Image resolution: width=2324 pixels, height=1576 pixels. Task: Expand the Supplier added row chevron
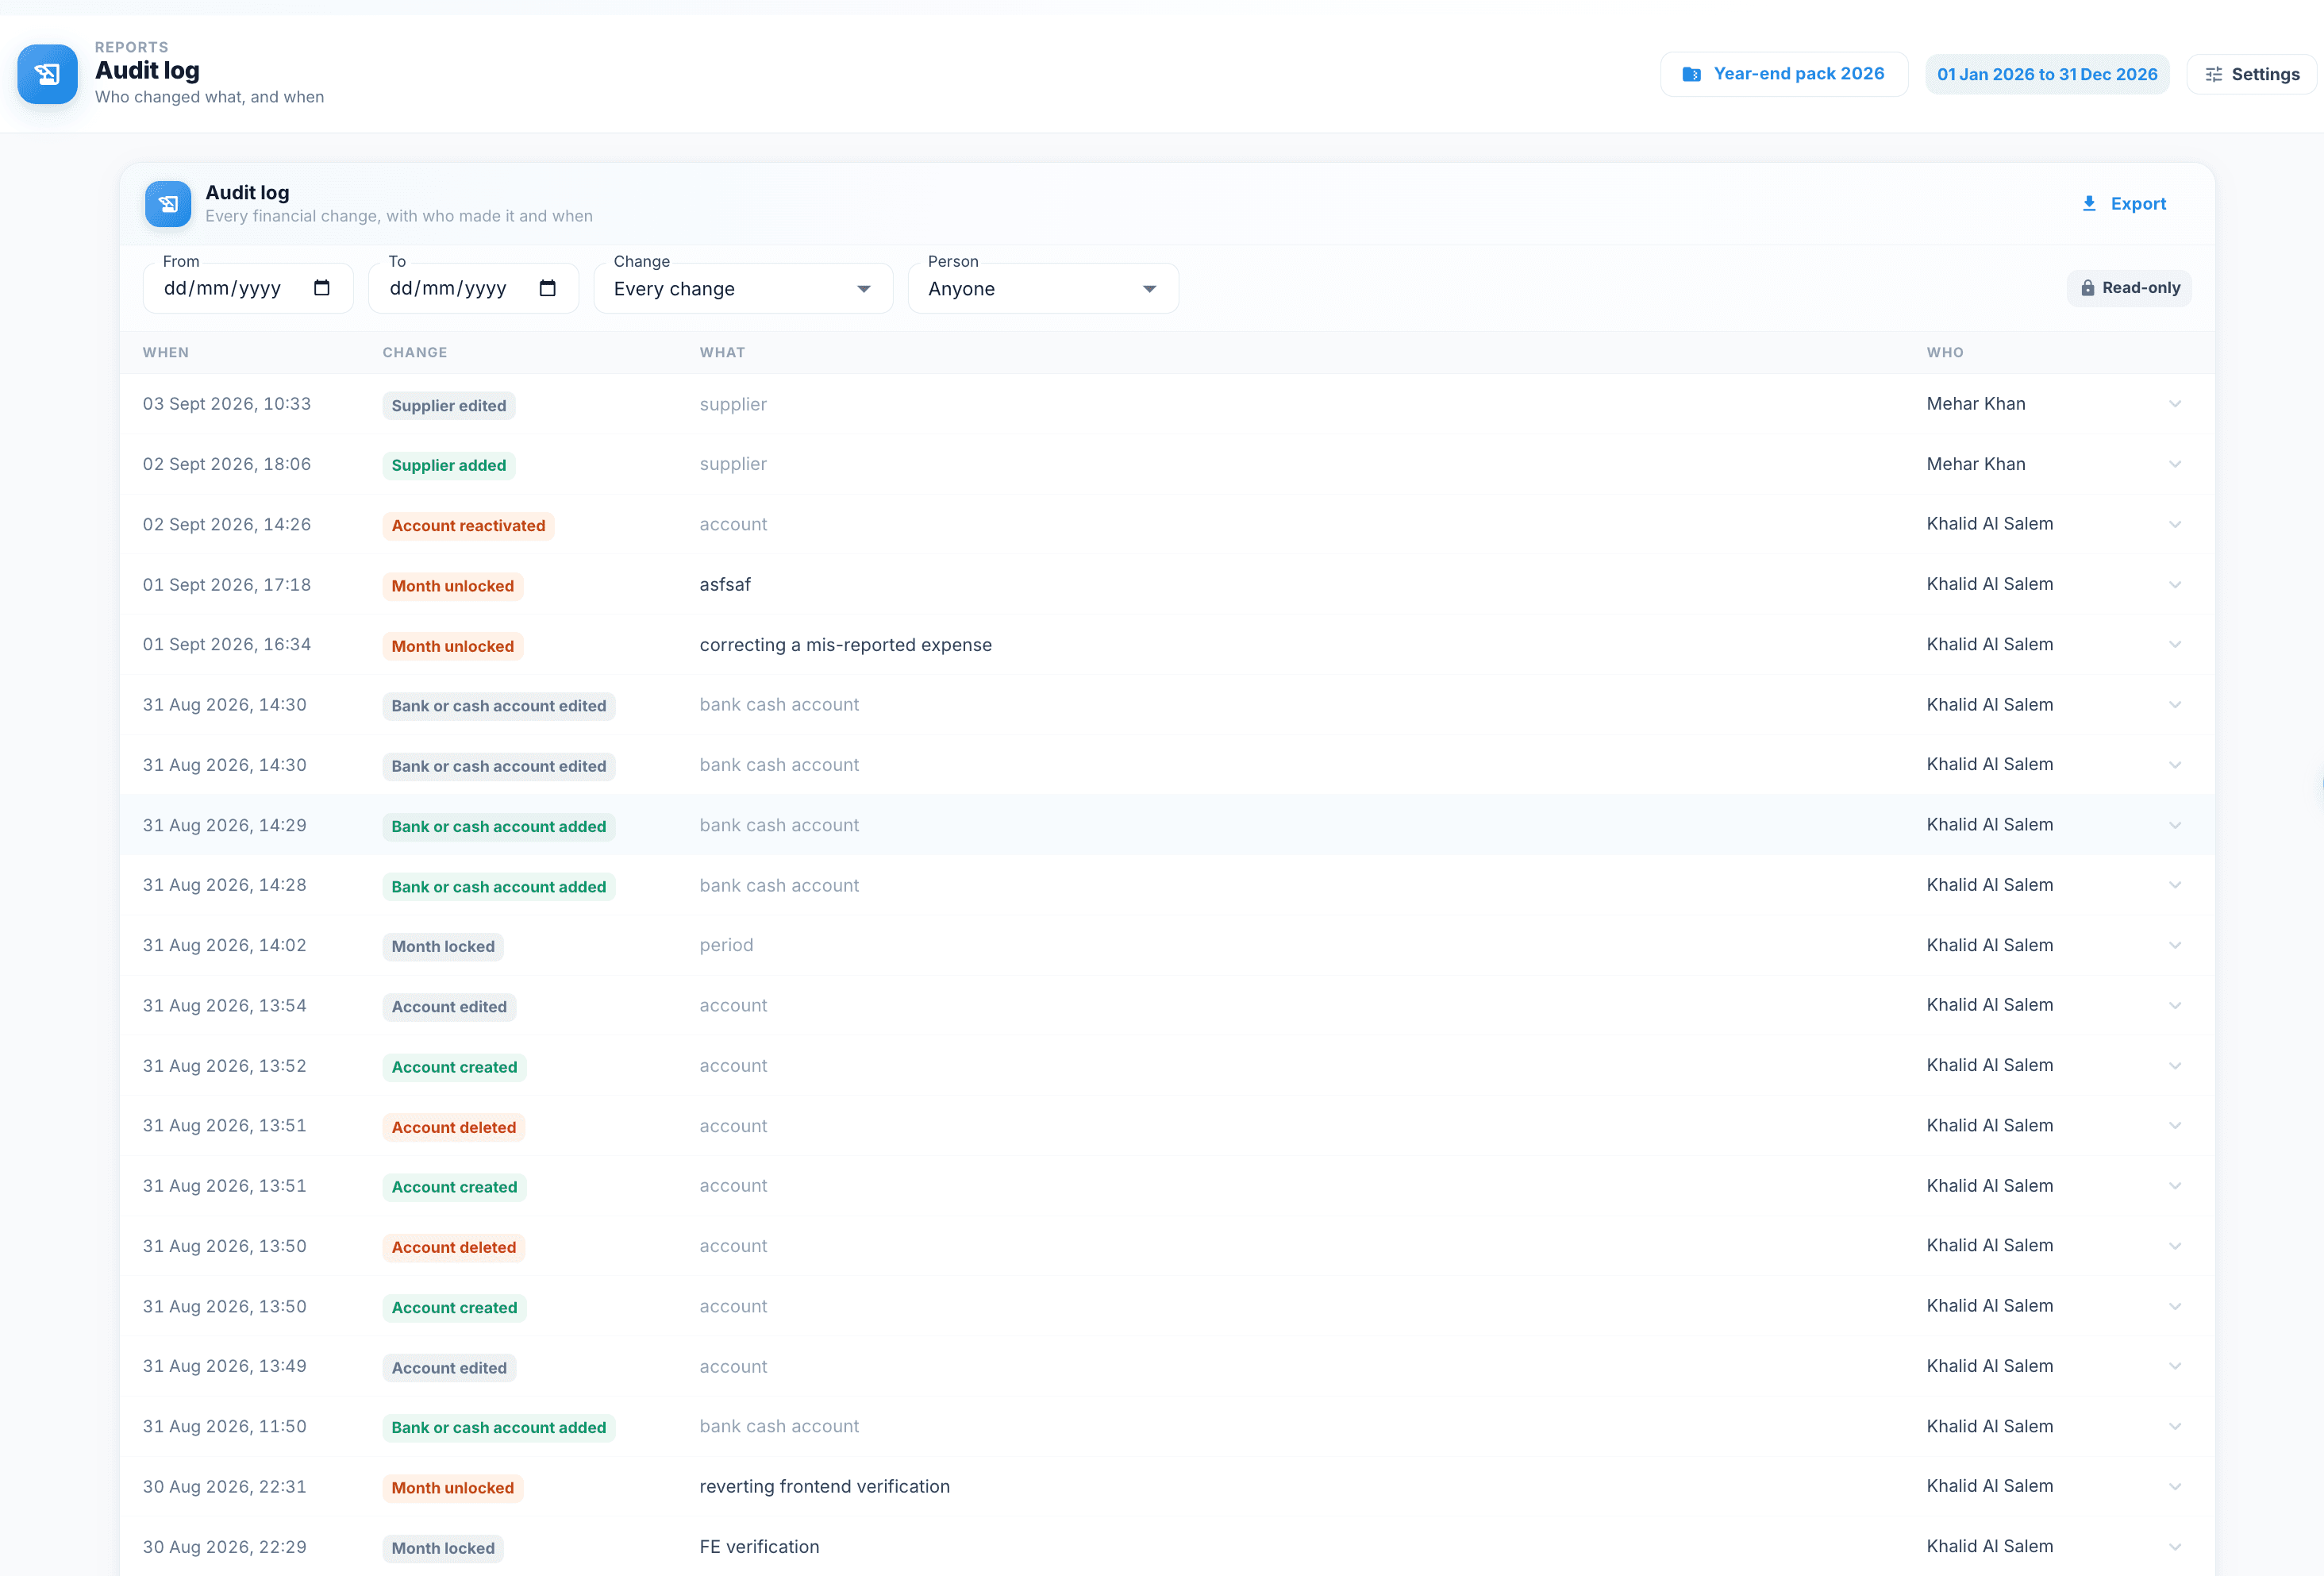(2175, 464)
